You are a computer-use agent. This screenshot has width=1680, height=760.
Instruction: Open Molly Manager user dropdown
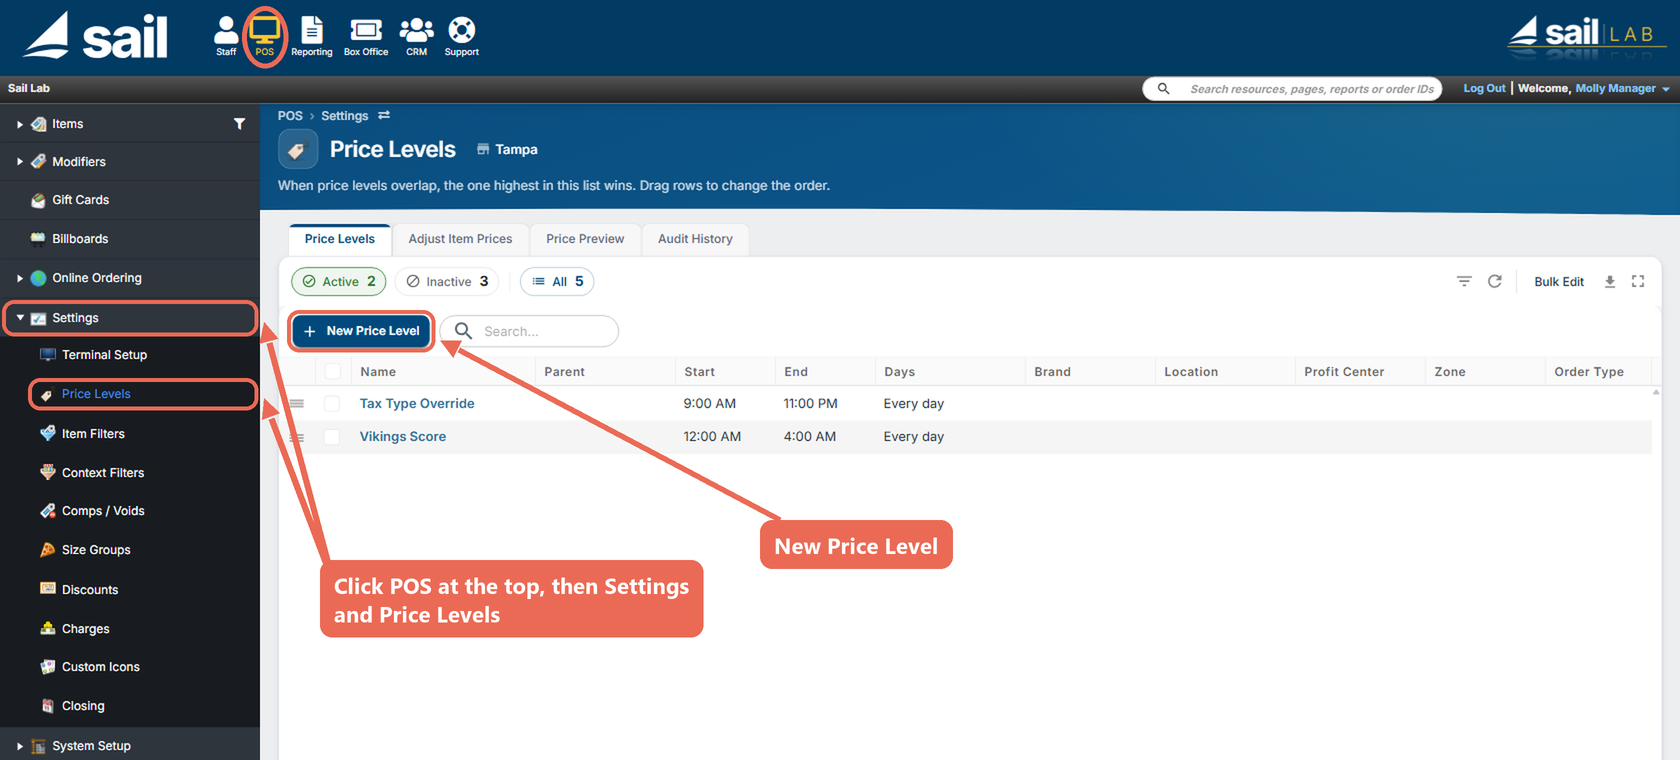point(1622,89)
